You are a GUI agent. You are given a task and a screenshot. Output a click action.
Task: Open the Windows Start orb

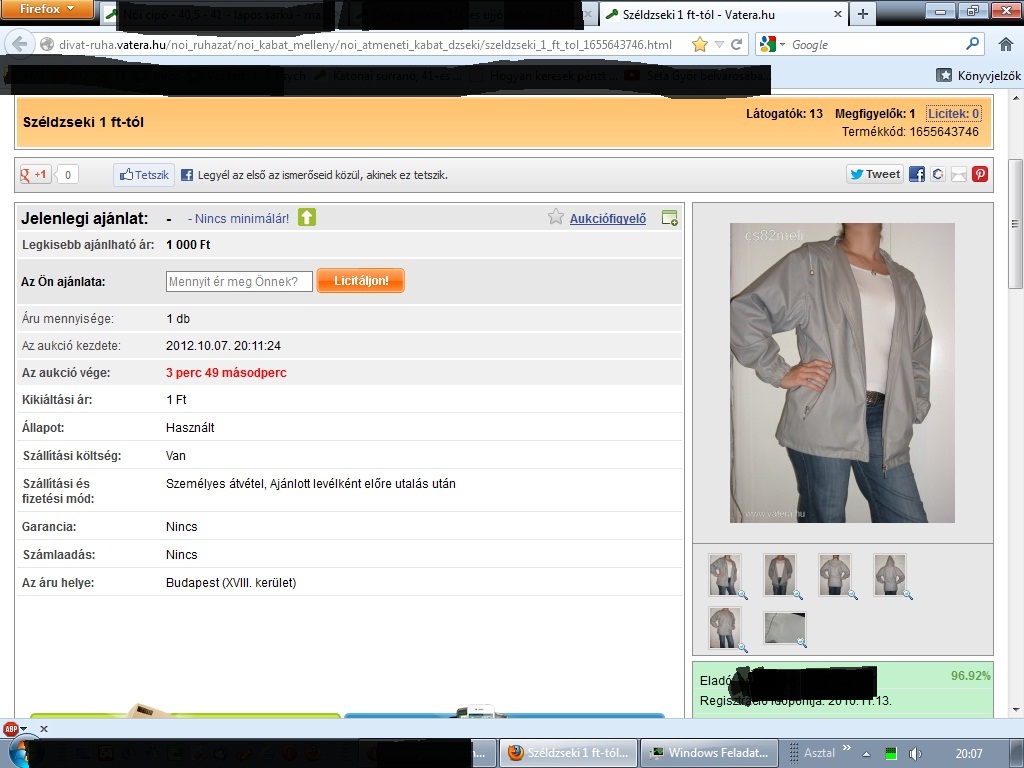(x=25, y=752)
